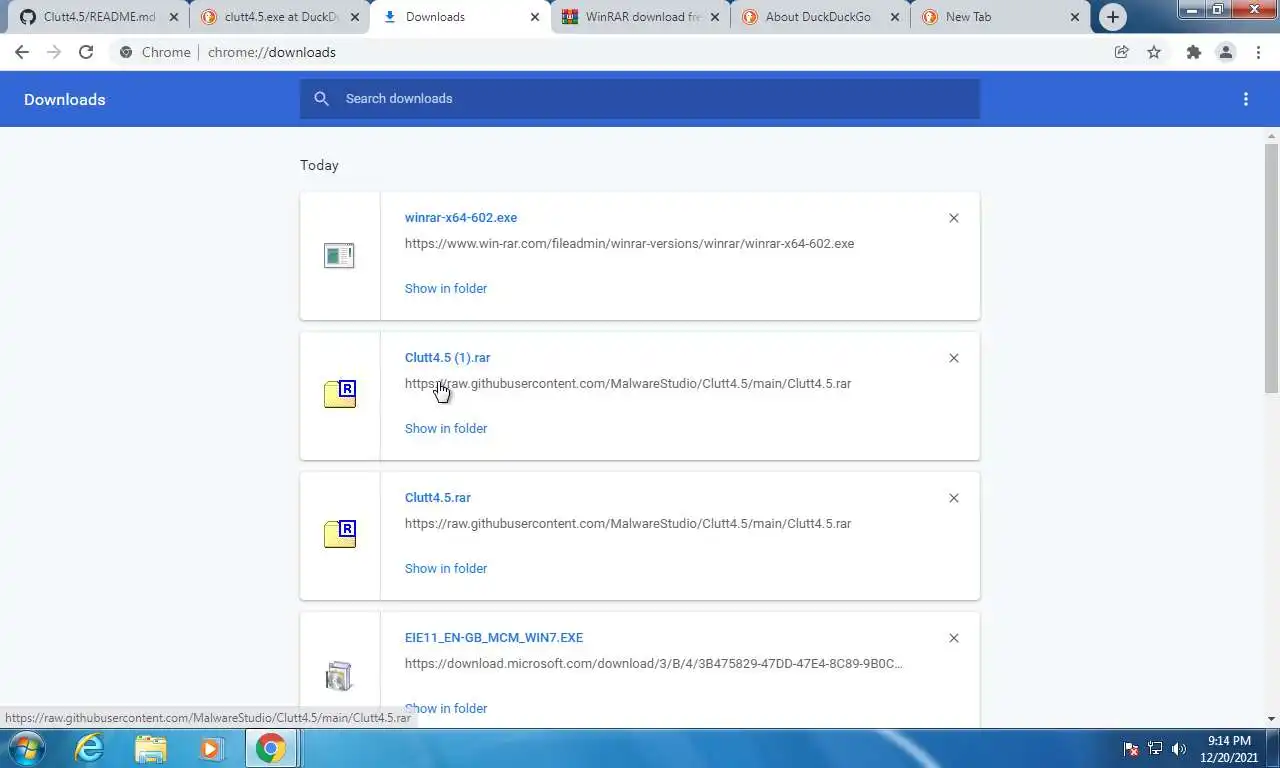This screenshot has width=1280, height=768.
Task: Click the scrollbar up arrow
Action: (1271, 135)
